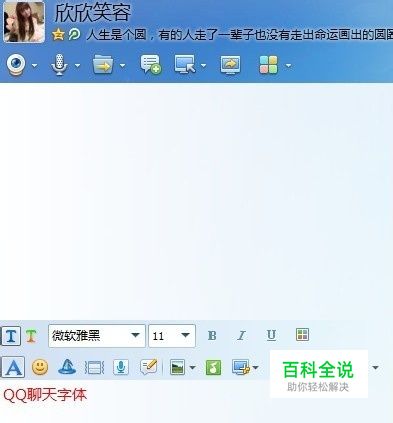Click the yellow star level icon
Viewport: 393px width, 423px height.
(x=58, y=34)
